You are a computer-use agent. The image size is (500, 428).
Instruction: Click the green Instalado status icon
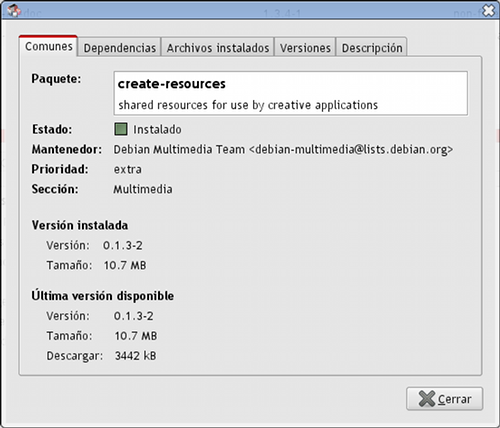(121, 129)
